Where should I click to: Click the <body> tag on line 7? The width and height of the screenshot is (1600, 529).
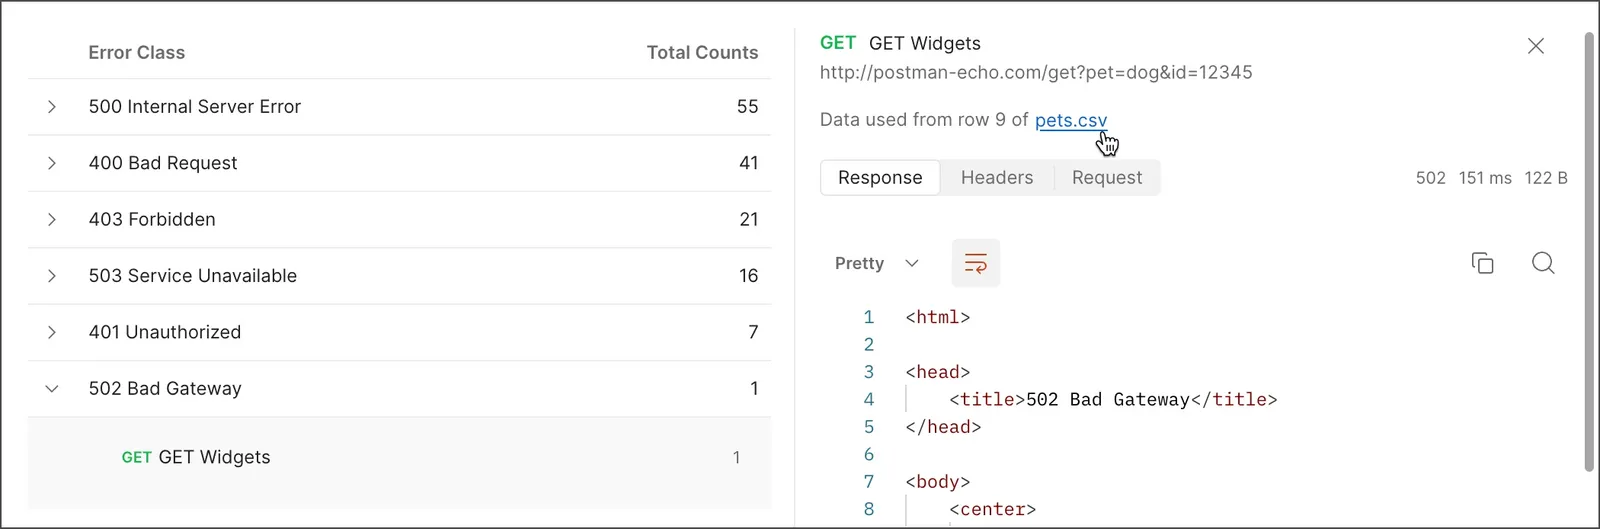(x=938, y=482)
